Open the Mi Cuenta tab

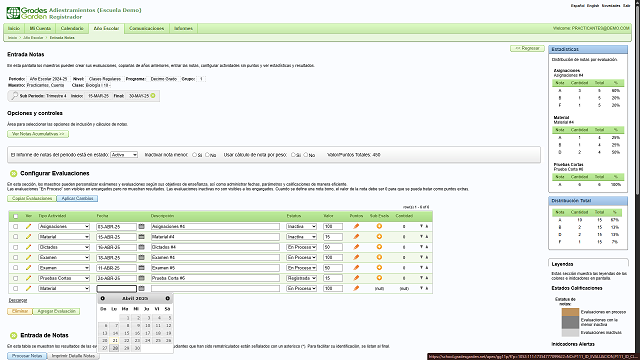click(40, 29)
